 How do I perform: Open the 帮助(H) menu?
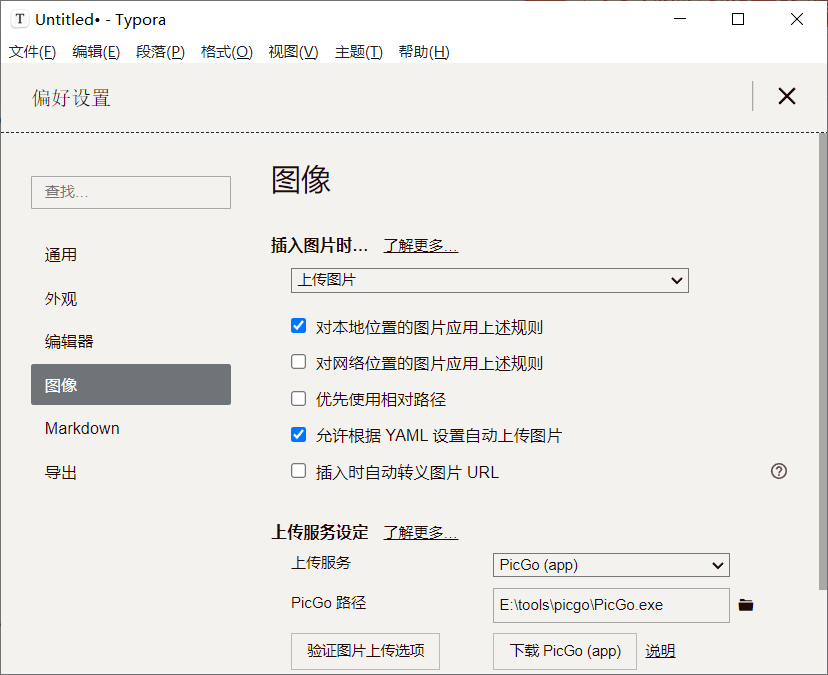point(424,52)
